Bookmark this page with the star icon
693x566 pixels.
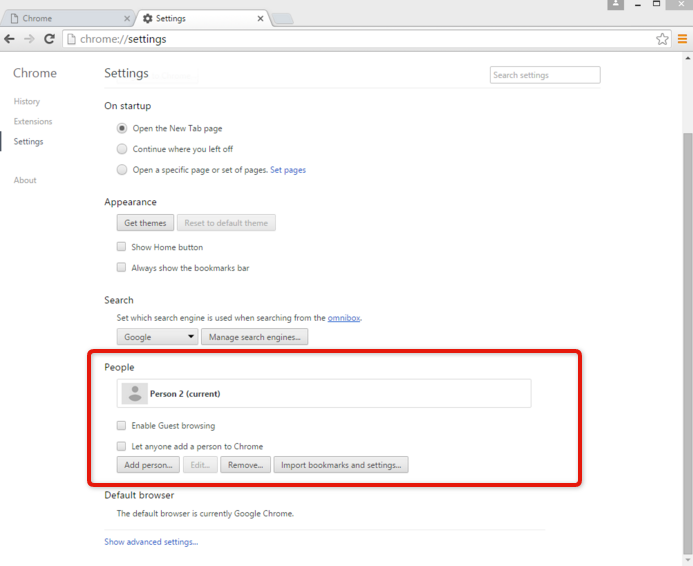[662, 39]
